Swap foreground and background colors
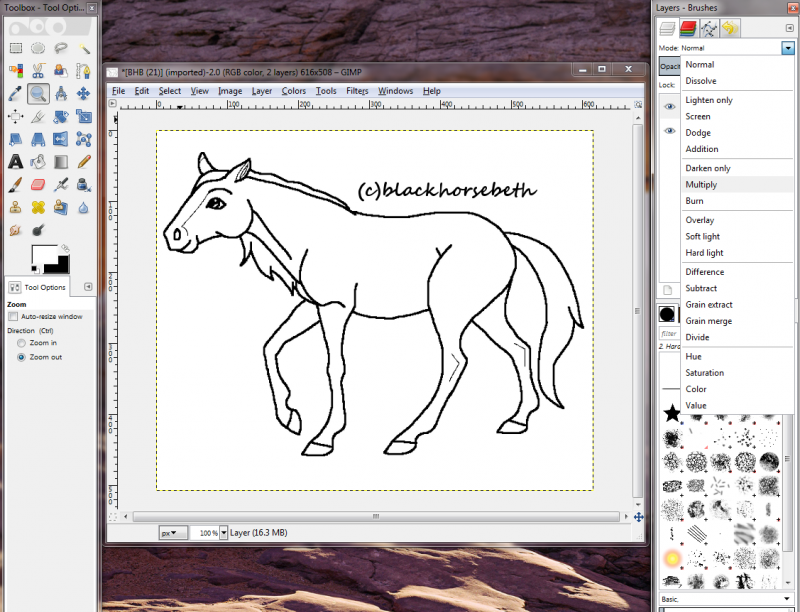Image resolution: width=800 pixels, height=612 pixels. pos(65,248)
